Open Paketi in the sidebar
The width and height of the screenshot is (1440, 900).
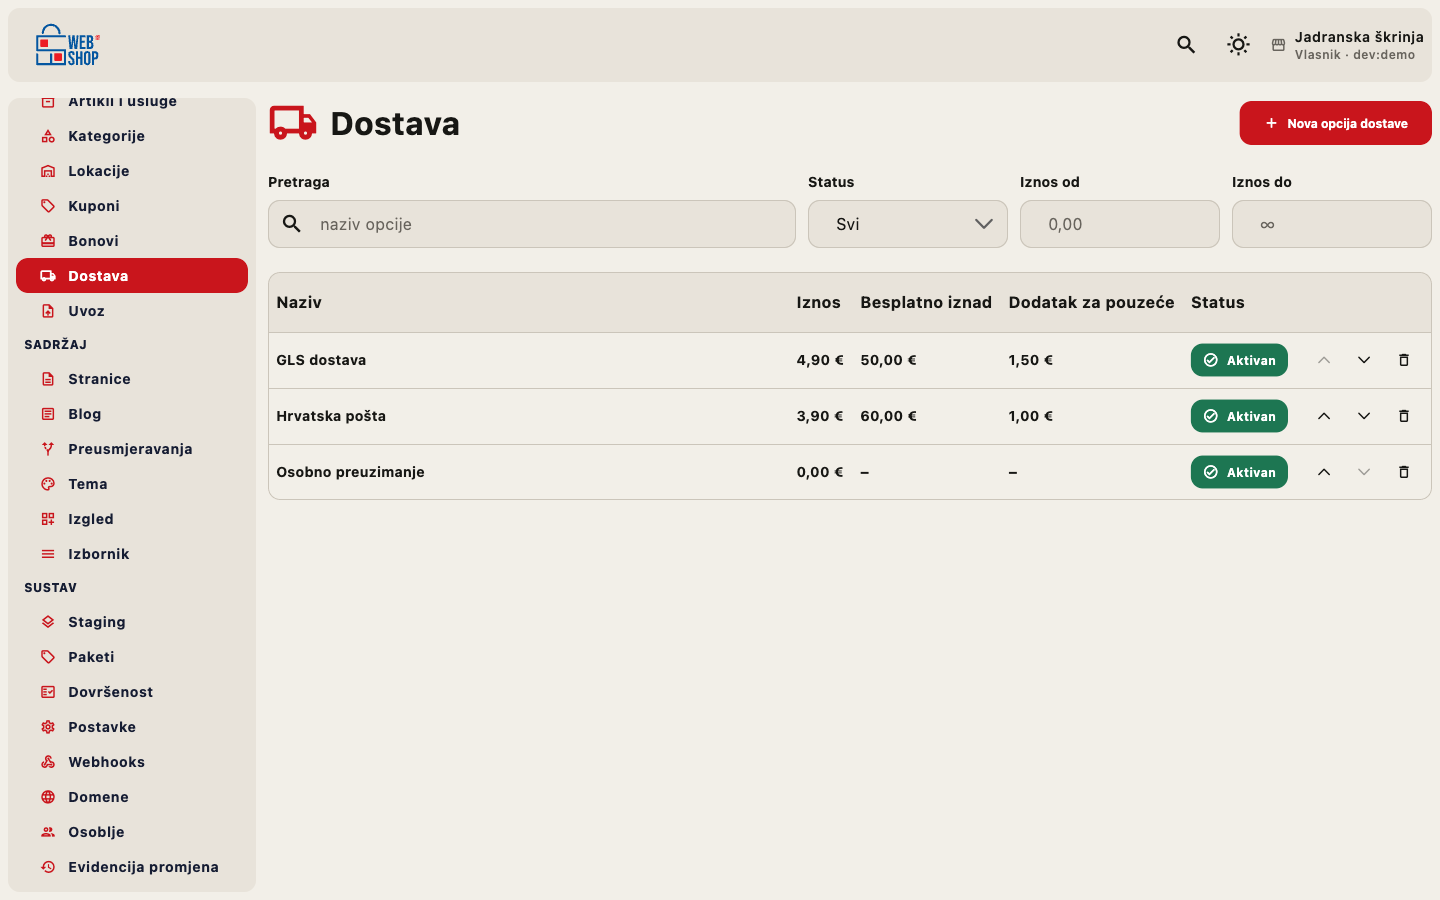132,657
